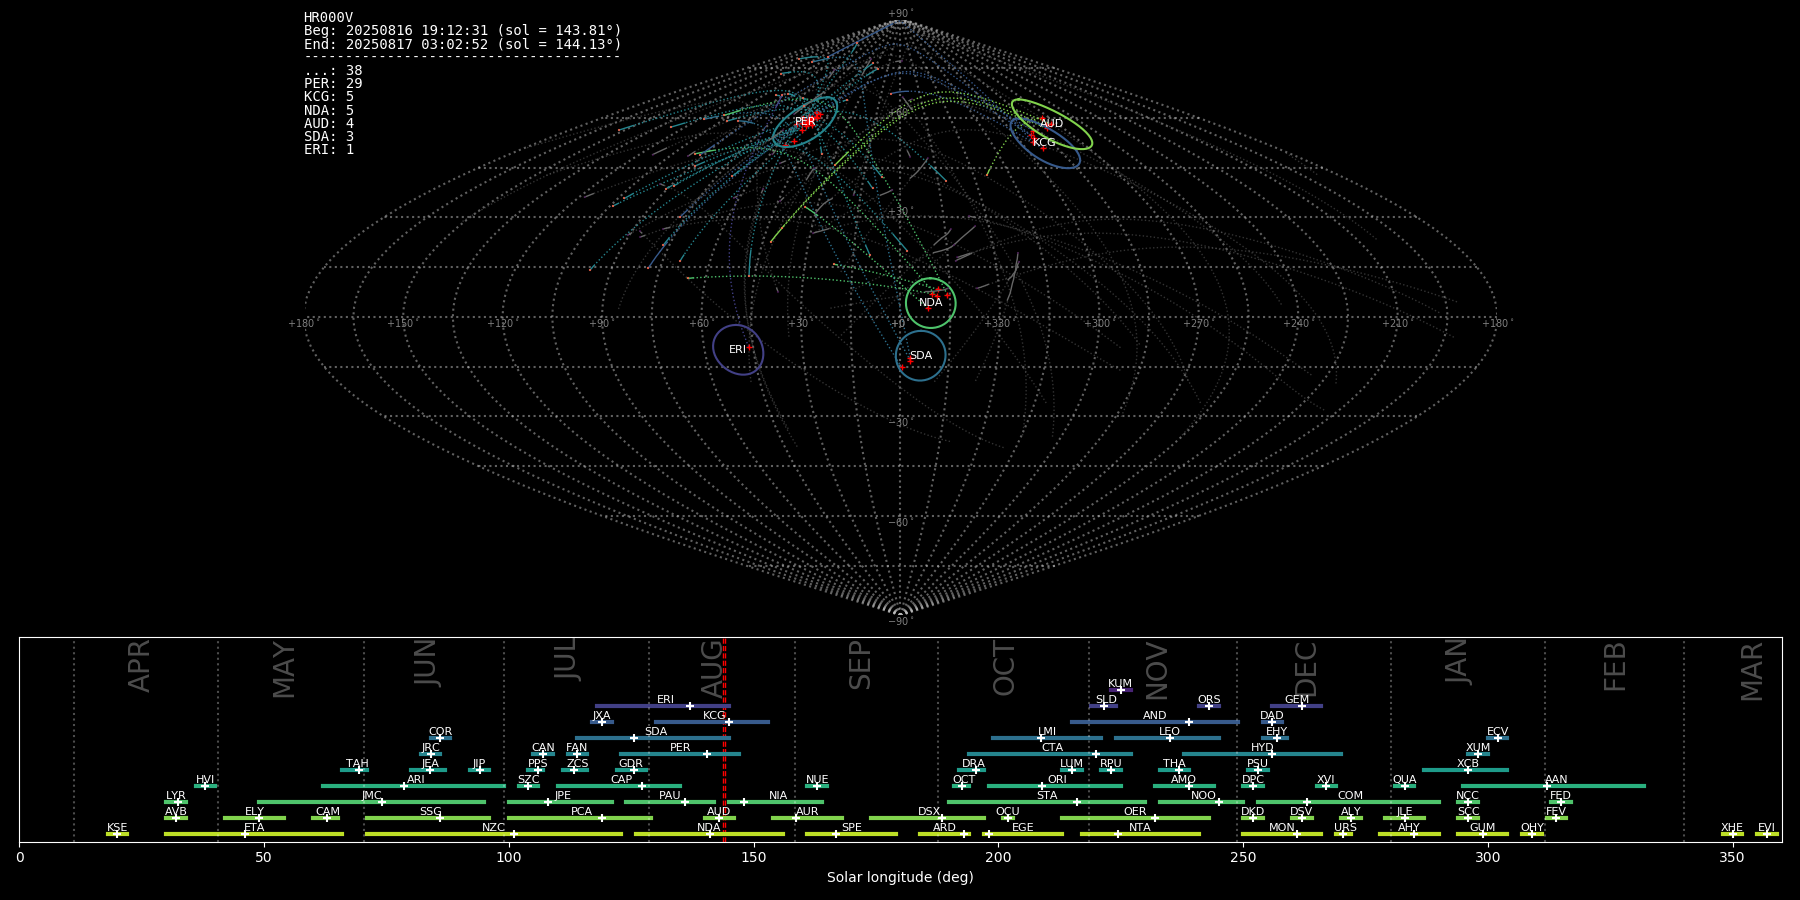The width and height of the screenshot is (1800, 900).
Task: Click the STA shower label on timeline
Action: tap(1047, 796)
